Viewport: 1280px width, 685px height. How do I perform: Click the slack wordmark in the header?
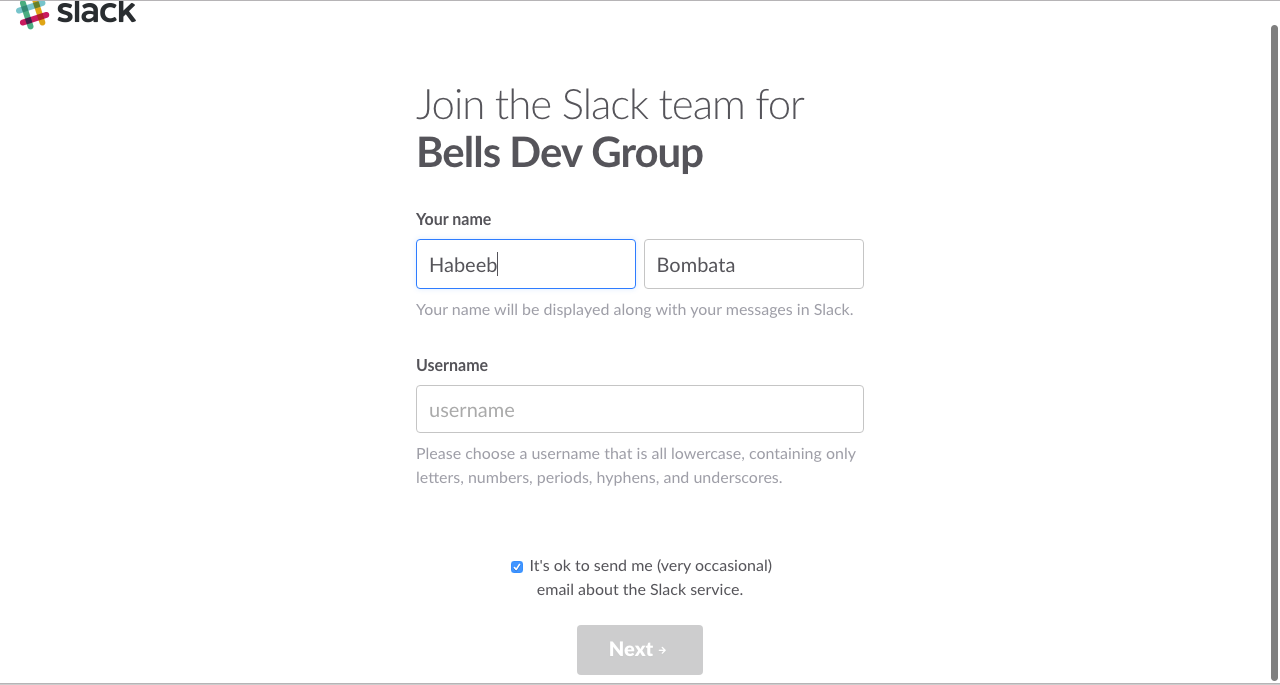pos(95,13)
